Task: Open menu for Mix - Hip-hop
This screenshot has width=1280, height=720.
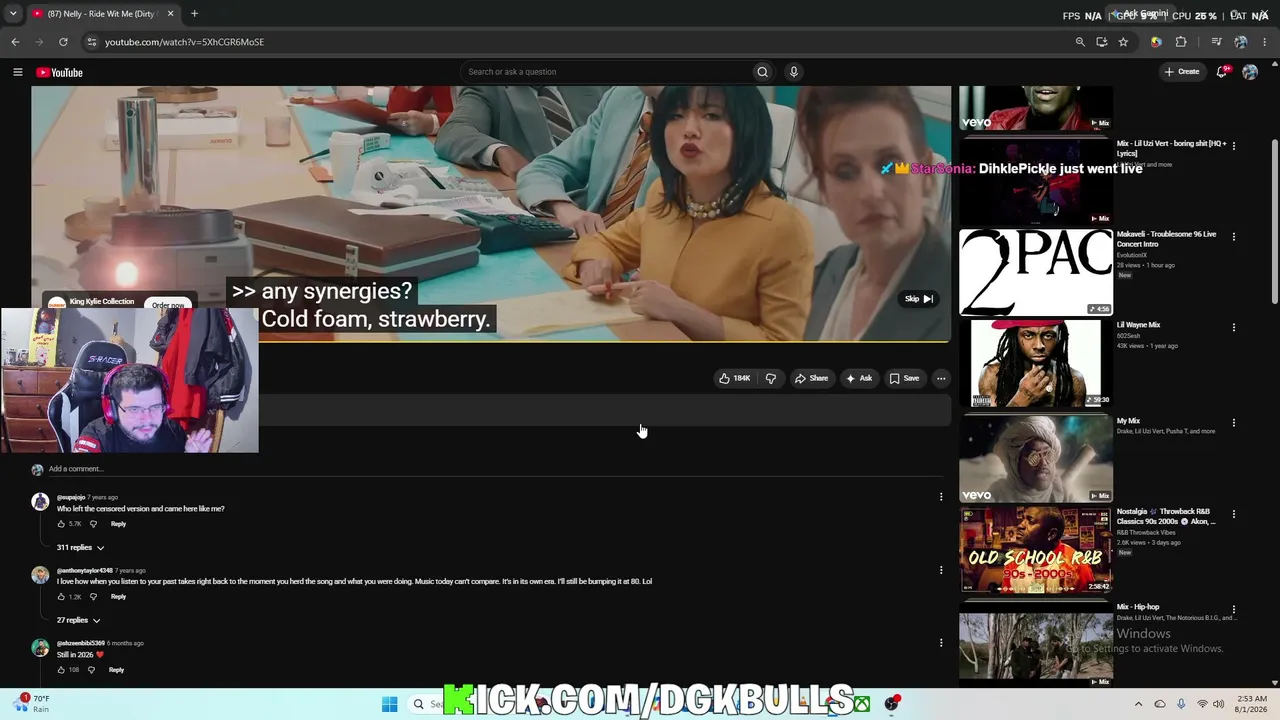Action: (1234, 609)
